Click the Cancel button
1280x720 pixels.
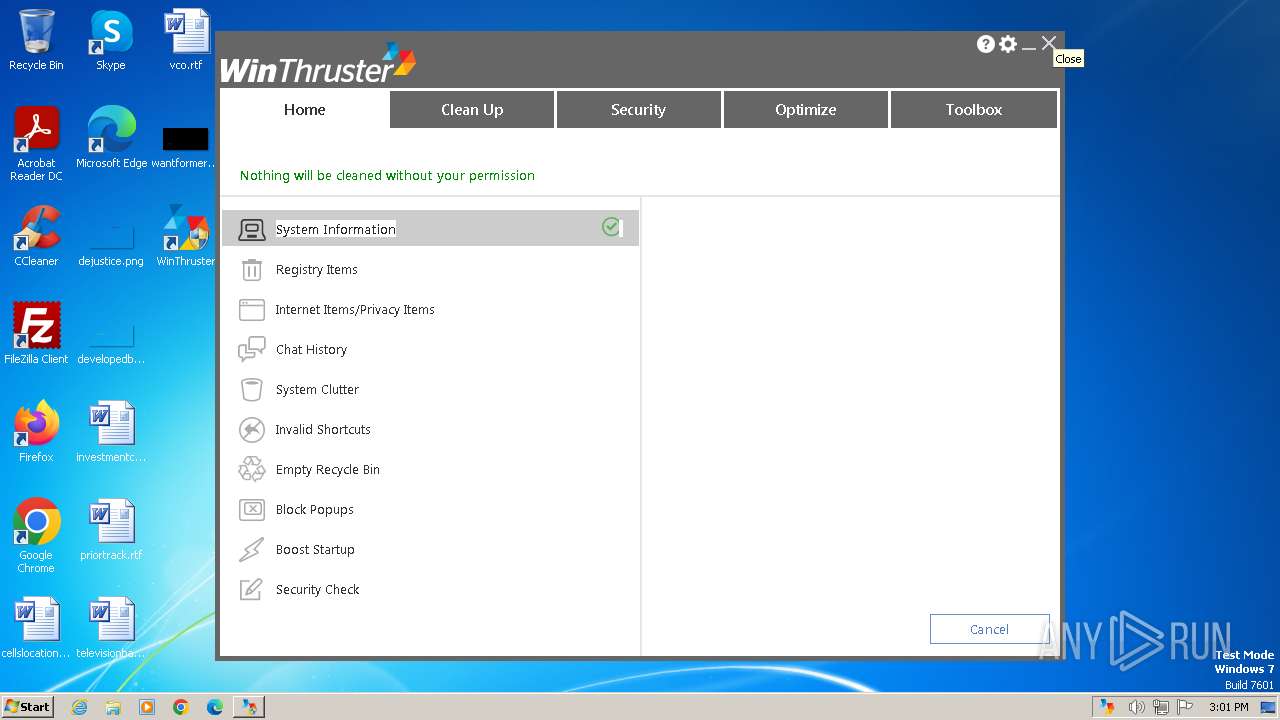[989, 629]
